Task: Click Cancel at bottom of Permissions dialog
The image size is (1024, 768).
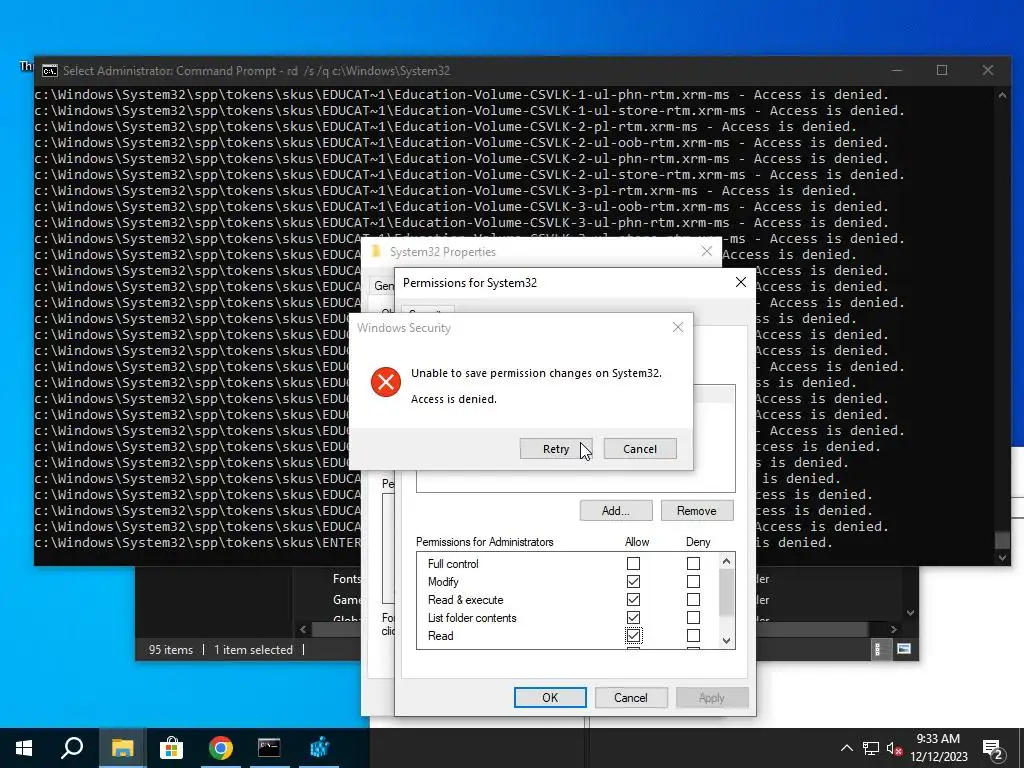Action: point(630,697)
